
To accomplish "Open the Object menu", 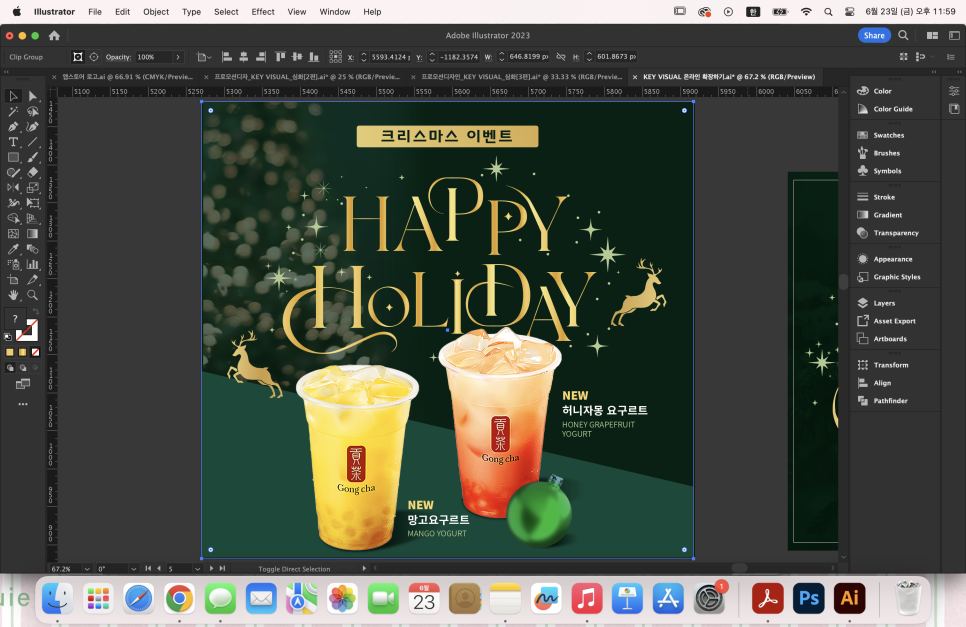I will pyautogui.click(x=156, y=12).
